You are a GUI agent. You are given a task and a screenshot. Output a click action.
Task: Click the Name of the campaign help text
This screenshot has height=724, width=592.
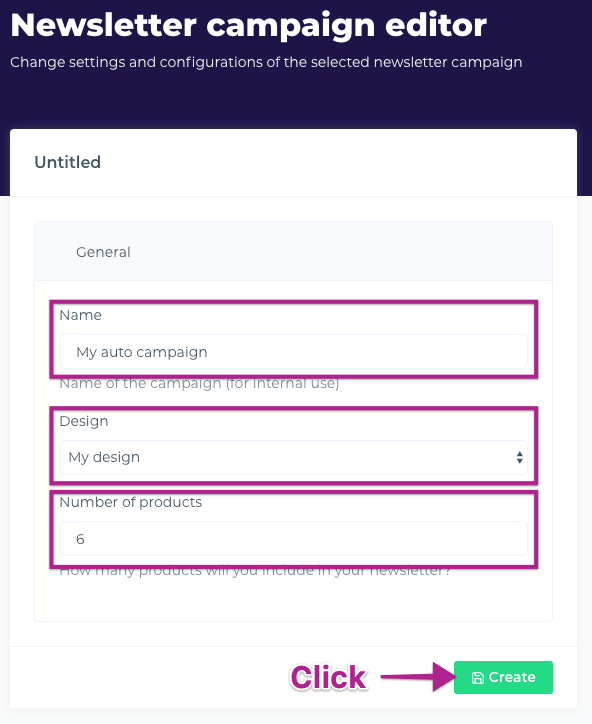[199, 384]
